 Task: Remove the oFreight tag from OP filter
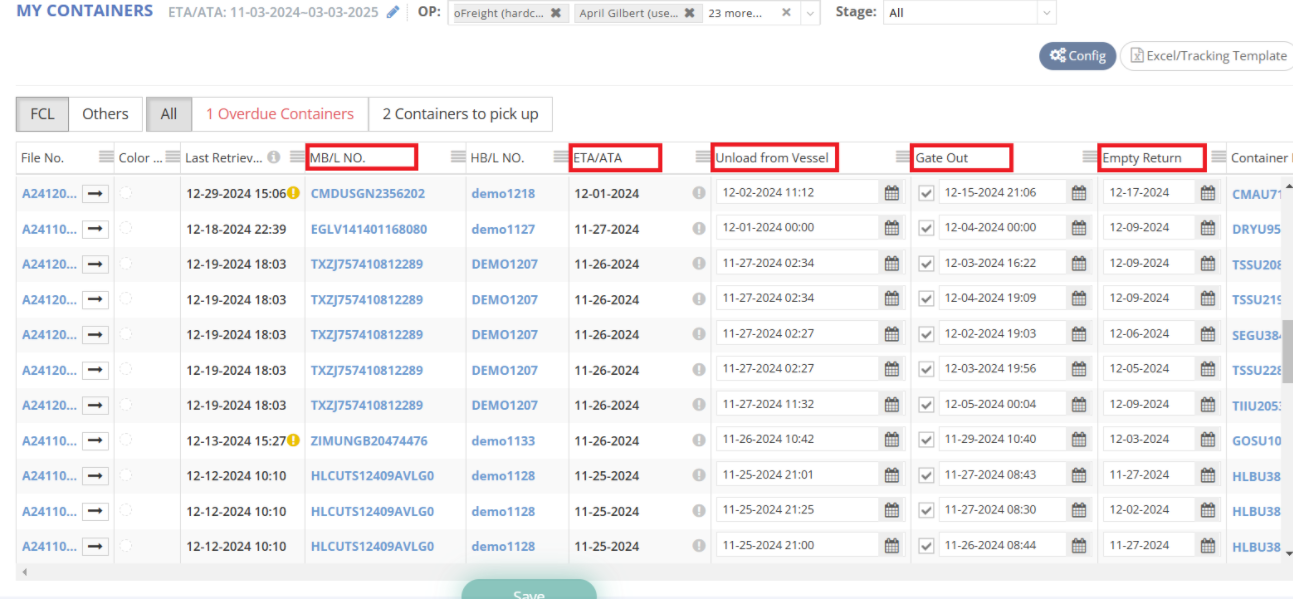click(556, 13)
